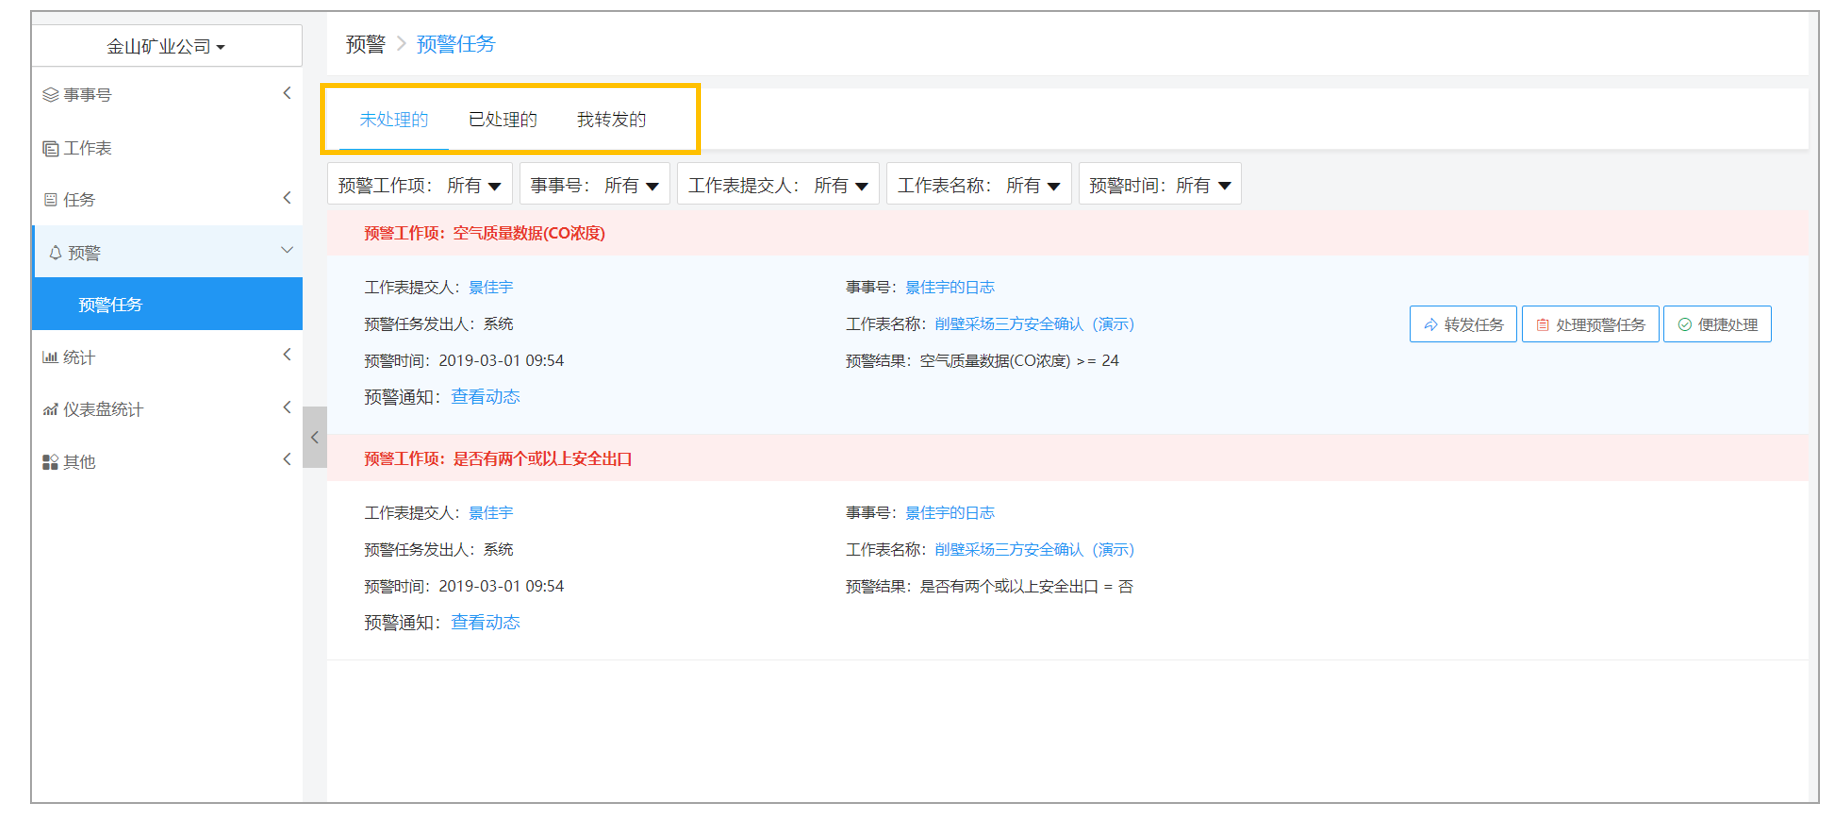The height and width of the screenshot is (822, 1832).
Task: Collapse the 预警 sidebar chevron
Action: 287,250
